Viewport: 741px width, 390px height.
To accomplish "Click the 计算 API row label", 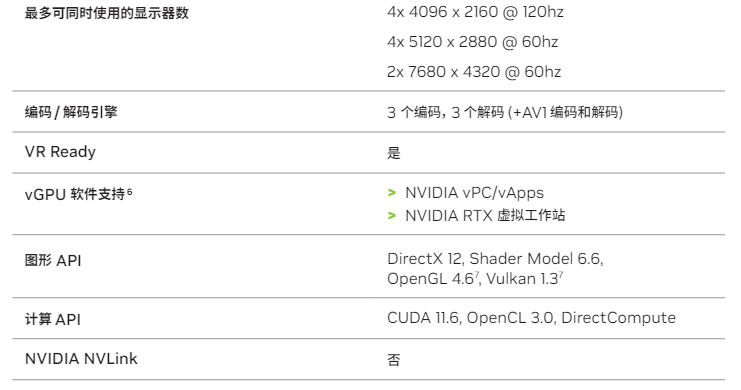I will click(52, 319).
